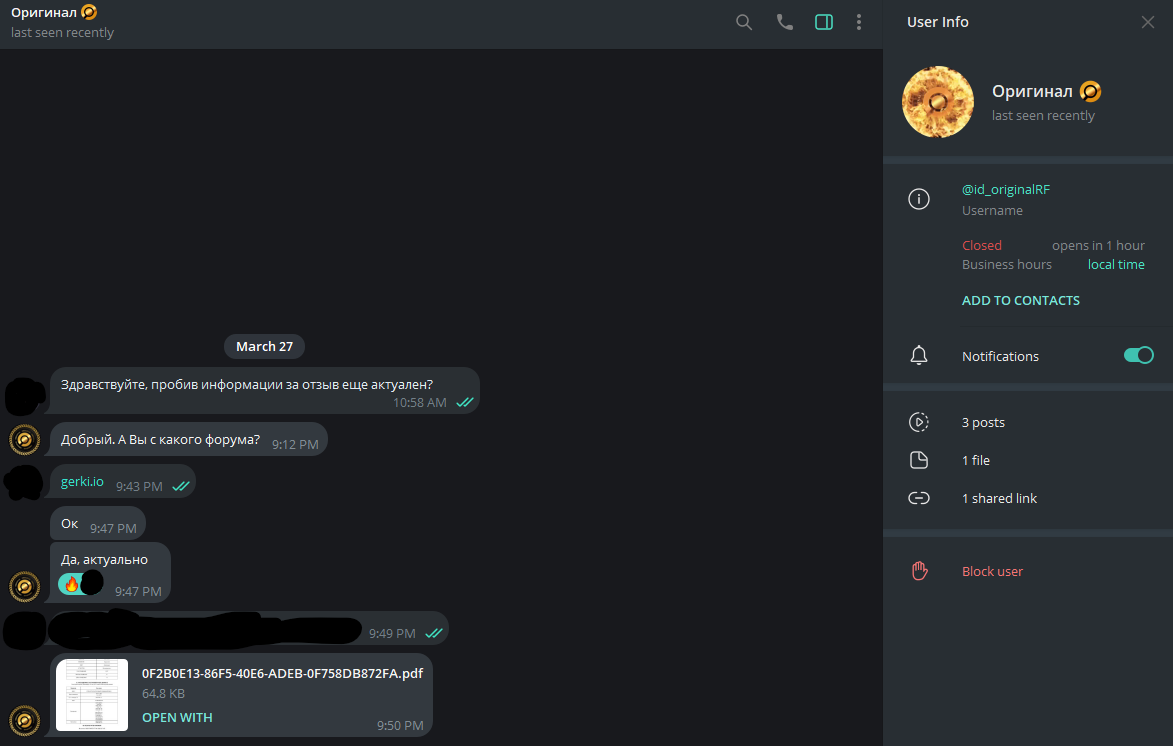Click the Block user hand icon
This screenshot has height=746, width=1173.
click(x=919, y=571)
